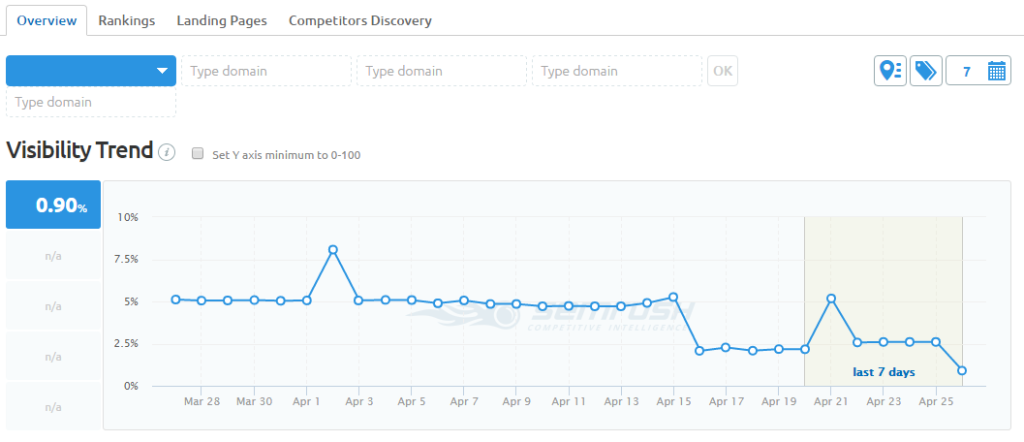Enable Set Y axis minimum to 0-100
The height and width of the screenshot is (442, 1024).
click(x=197, y=154)
